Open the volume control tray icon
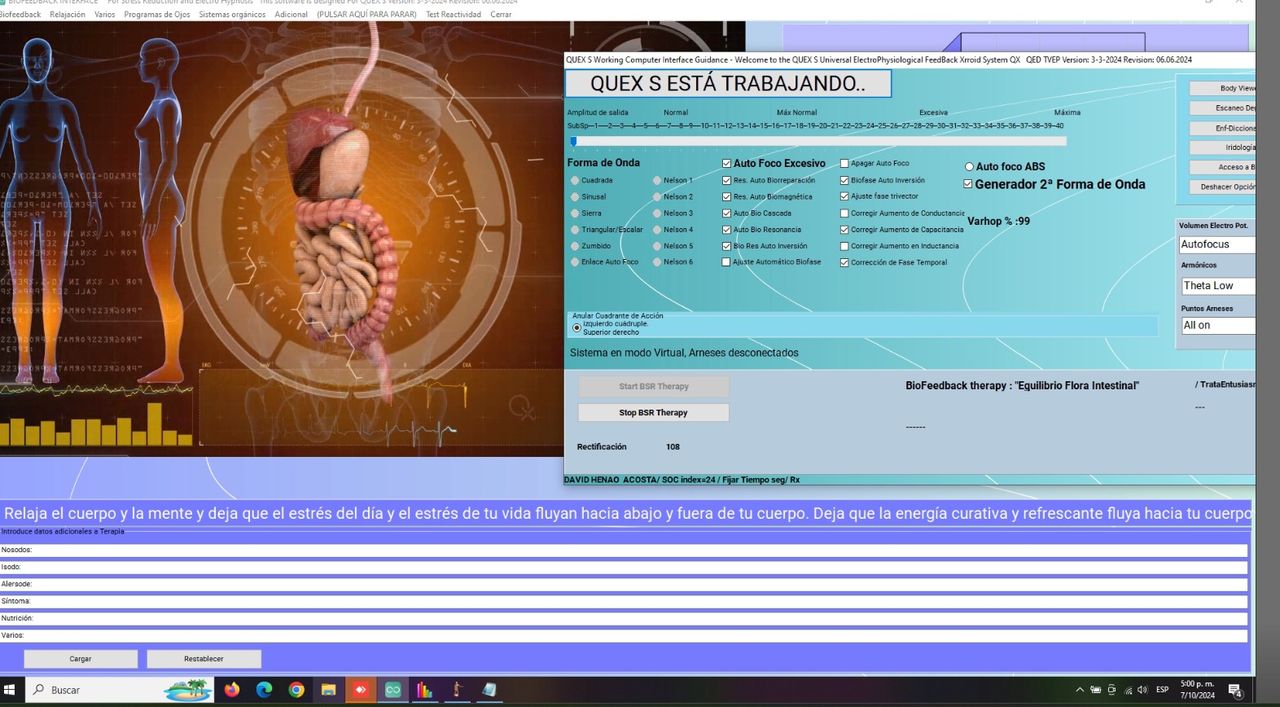Screen dimensions: 1280x707 point(1142,690)
